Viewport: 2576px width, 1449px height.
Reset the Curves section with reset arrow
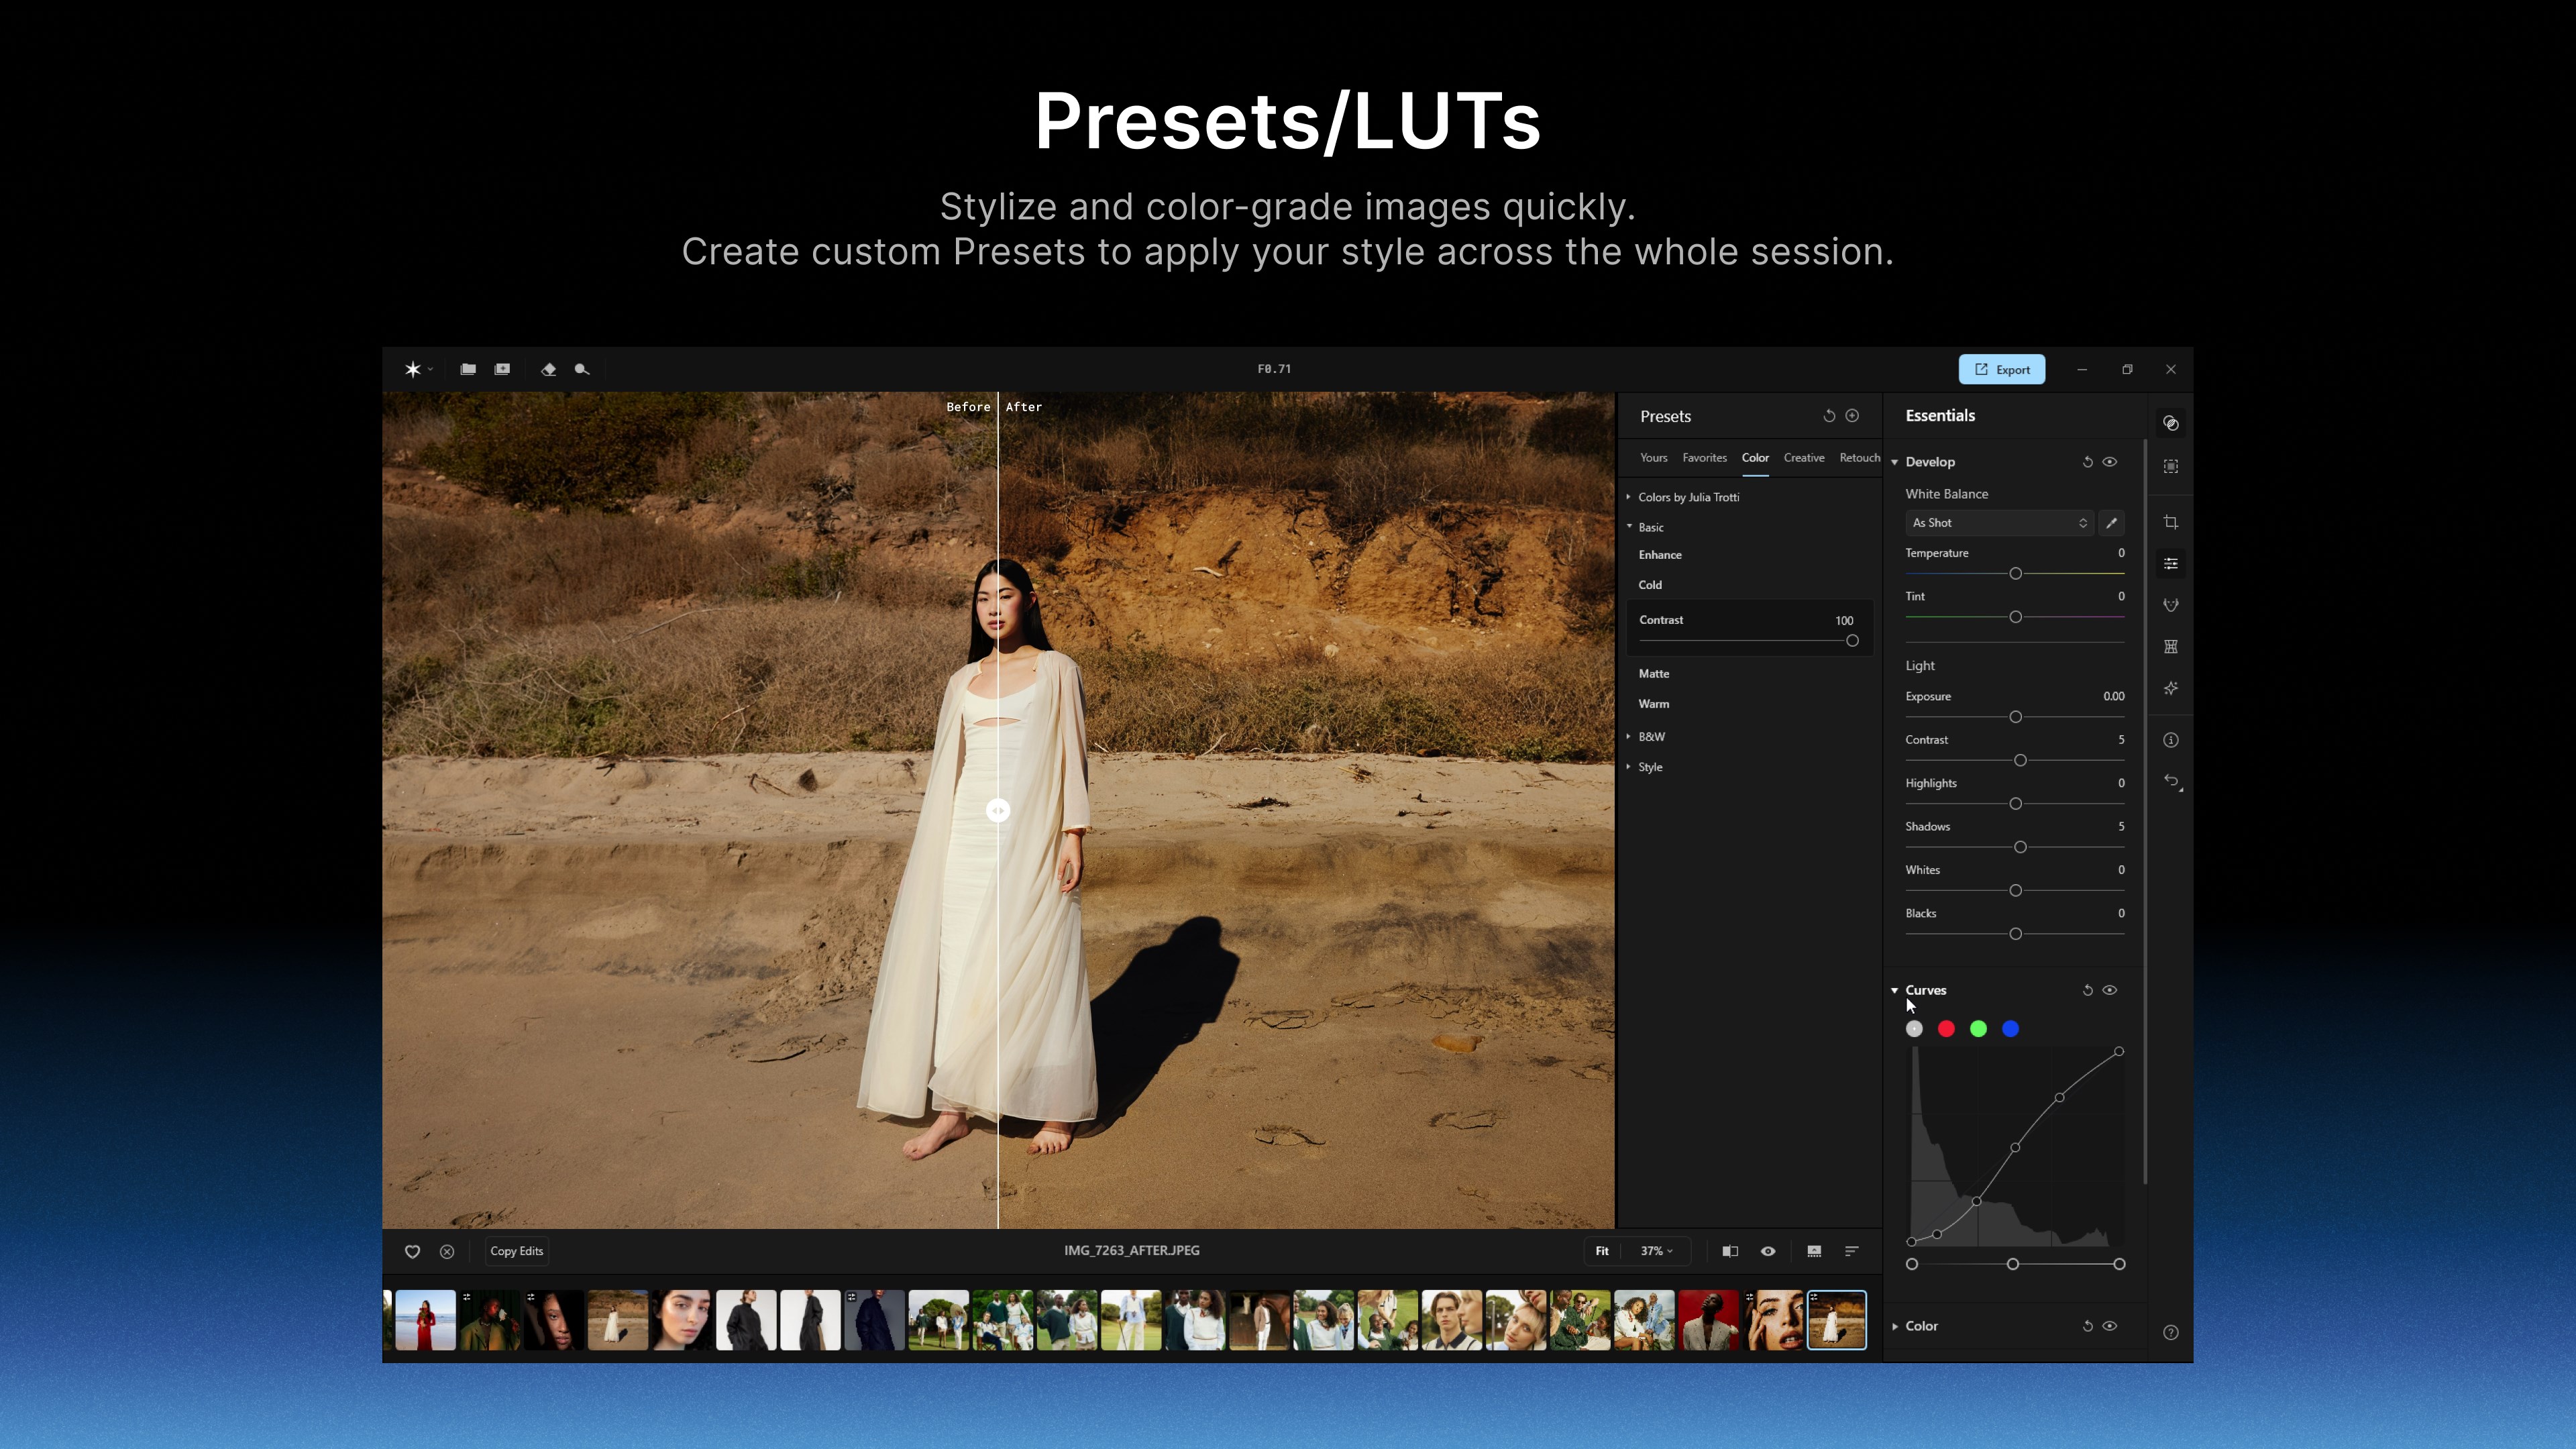point(2087,990)
